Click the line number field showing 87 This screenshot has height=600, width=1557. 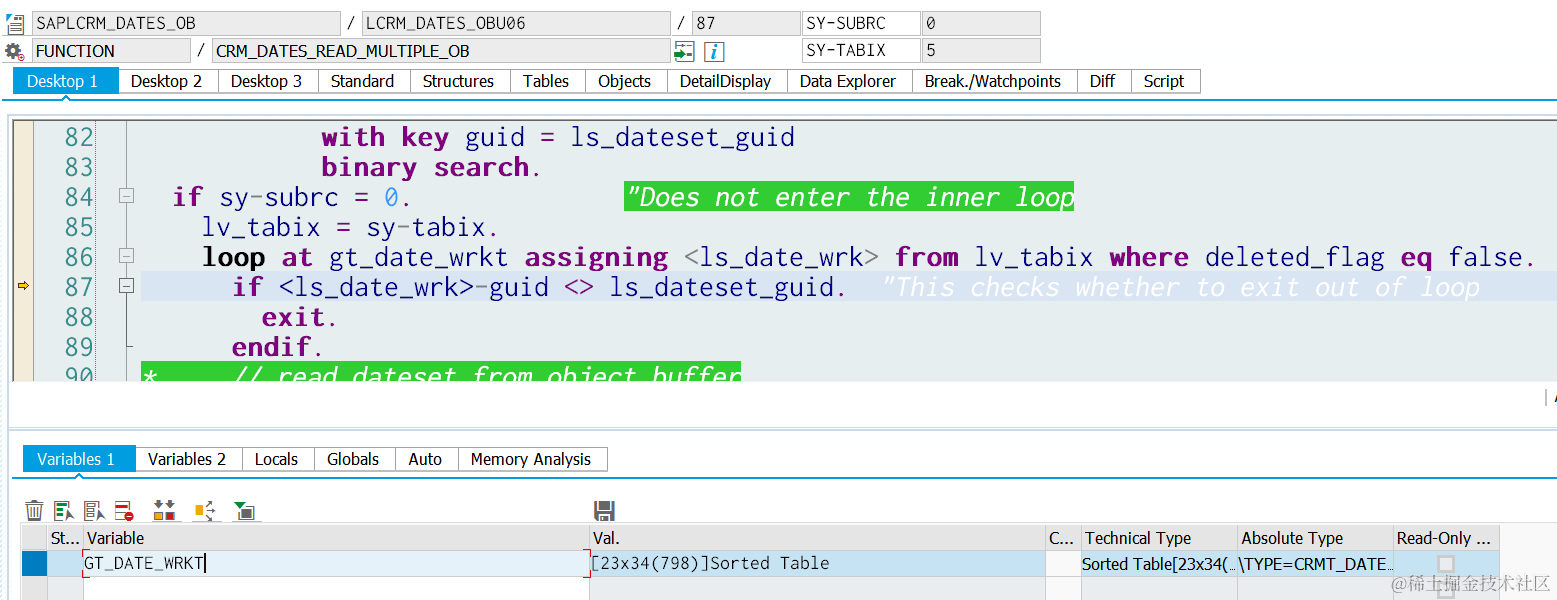tap(746, 23)
